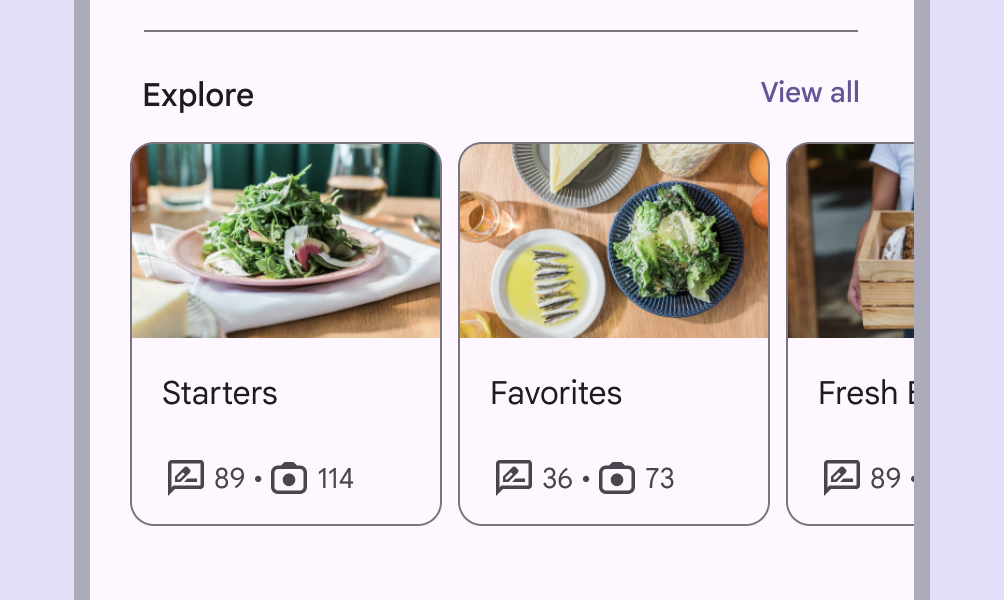Click the 36 review count on Favorites

click(x=557, y=479)
